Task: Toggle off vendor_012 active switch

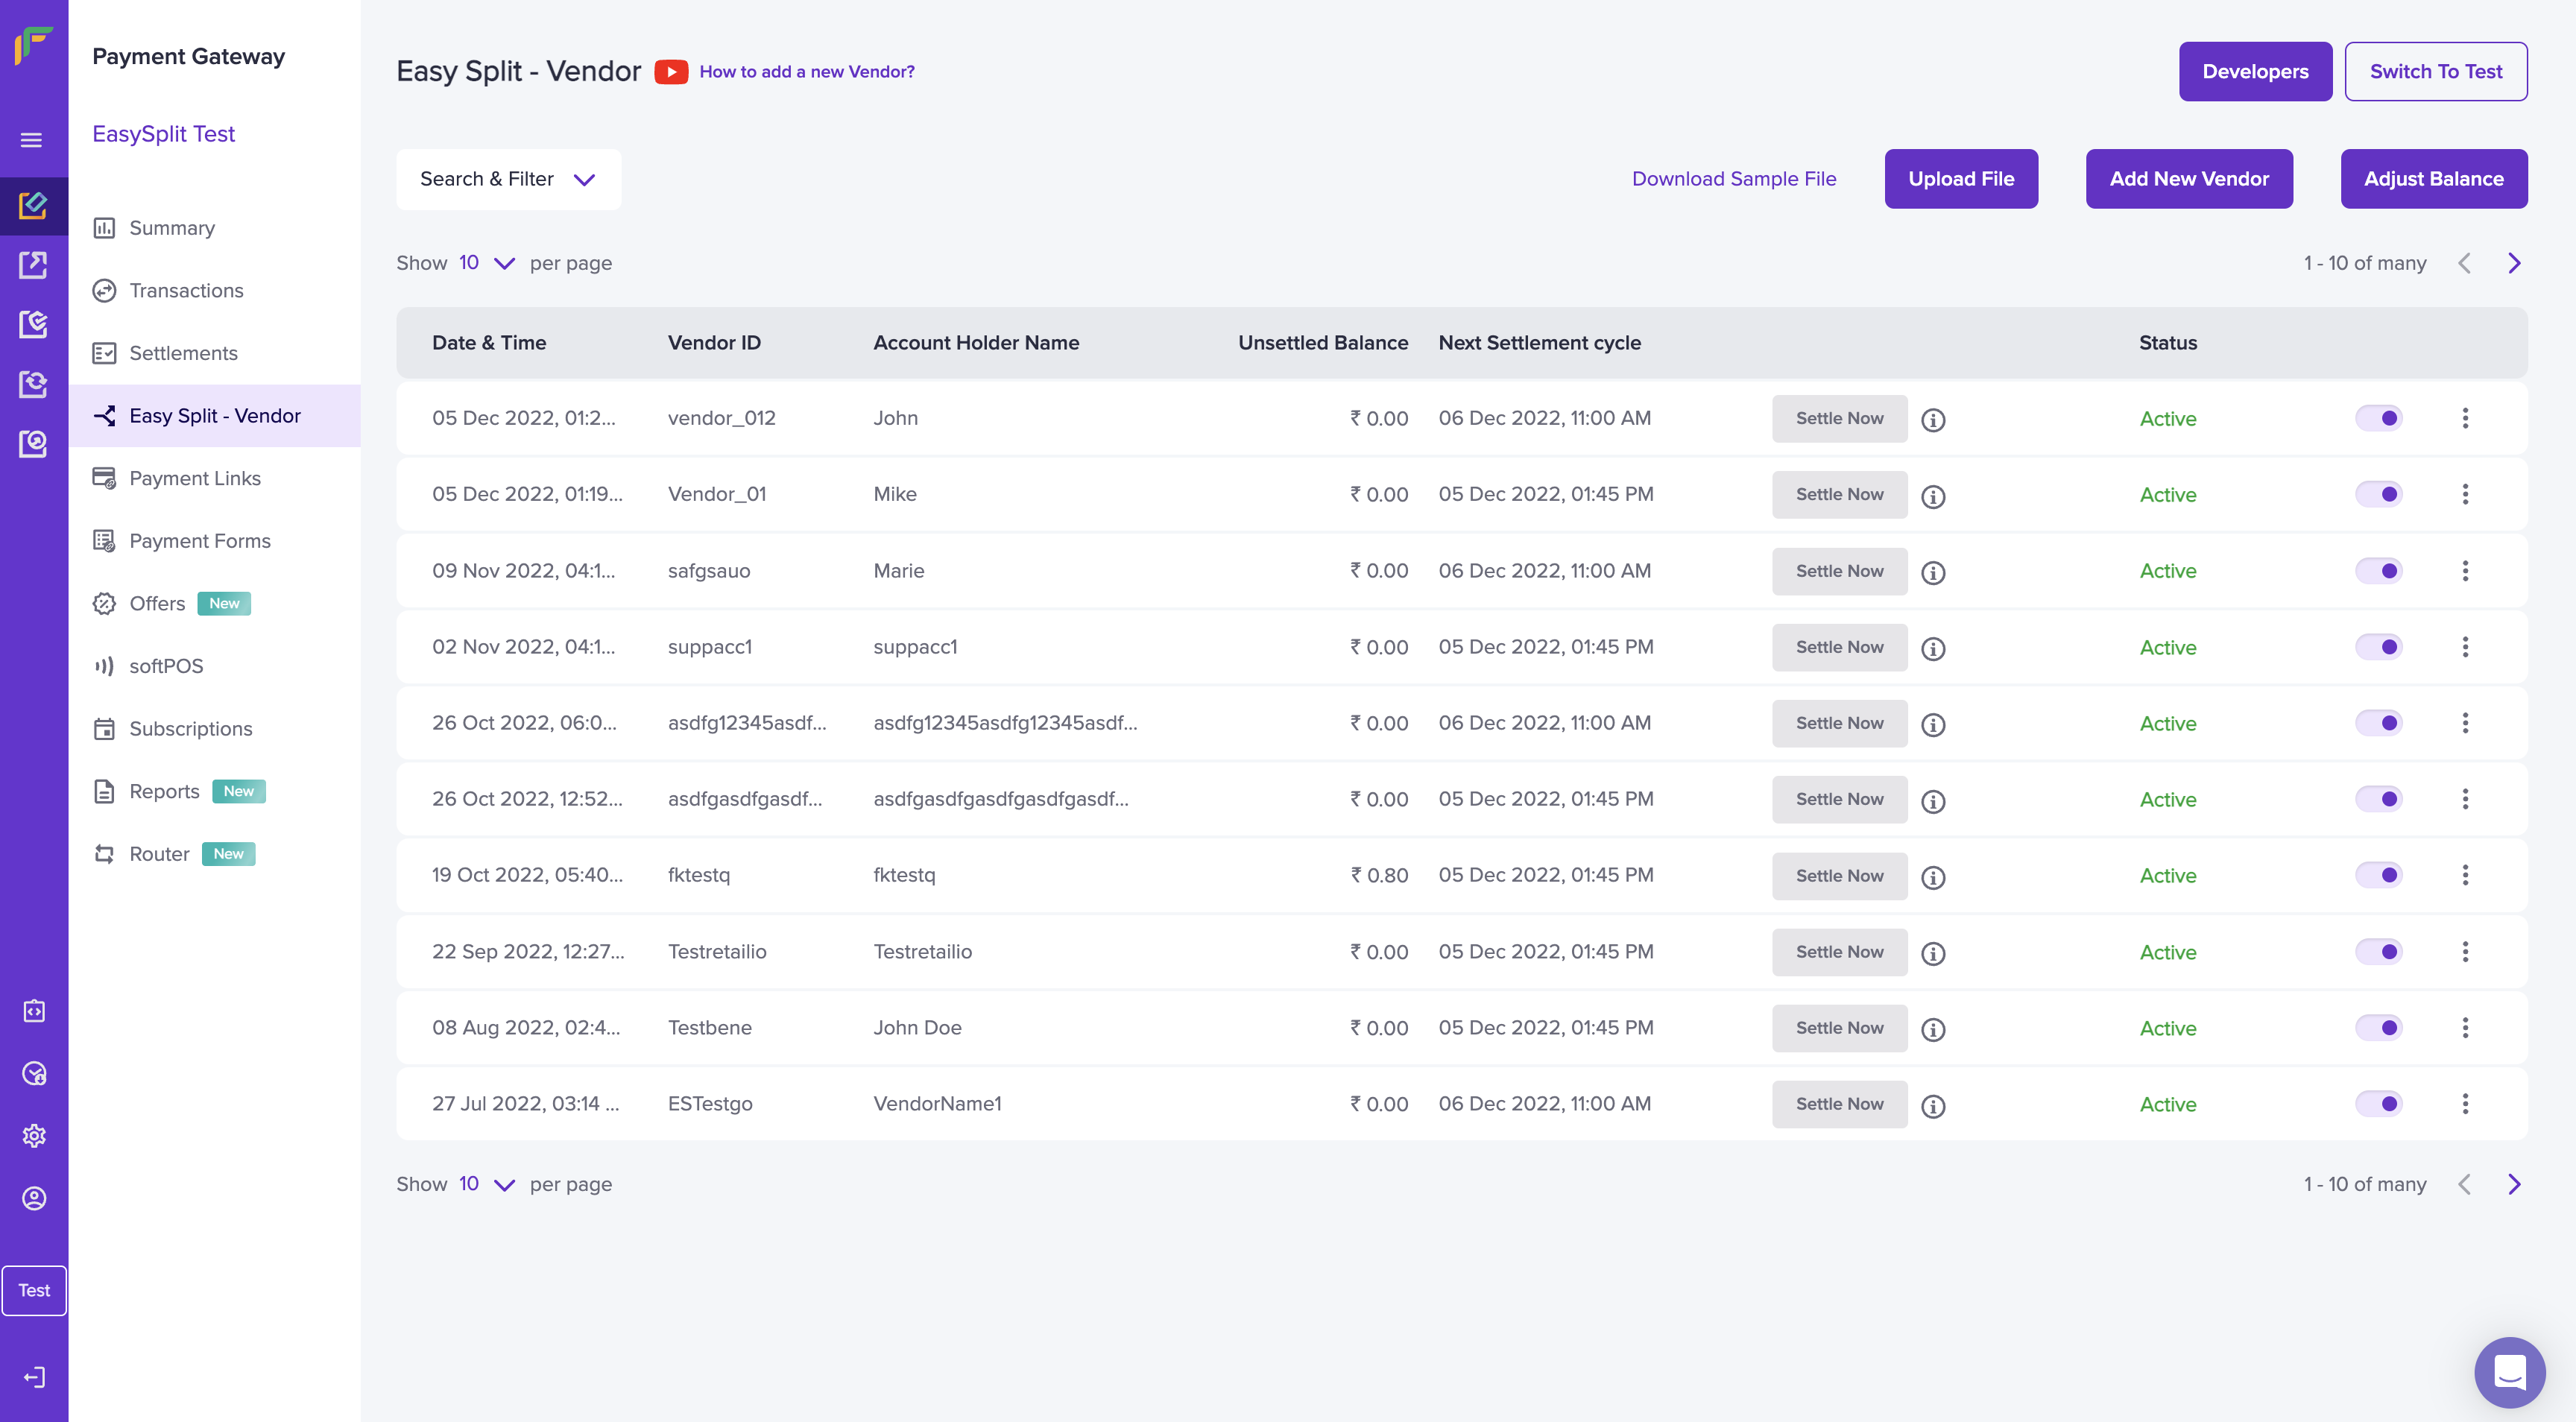Action: [2379, 418]
